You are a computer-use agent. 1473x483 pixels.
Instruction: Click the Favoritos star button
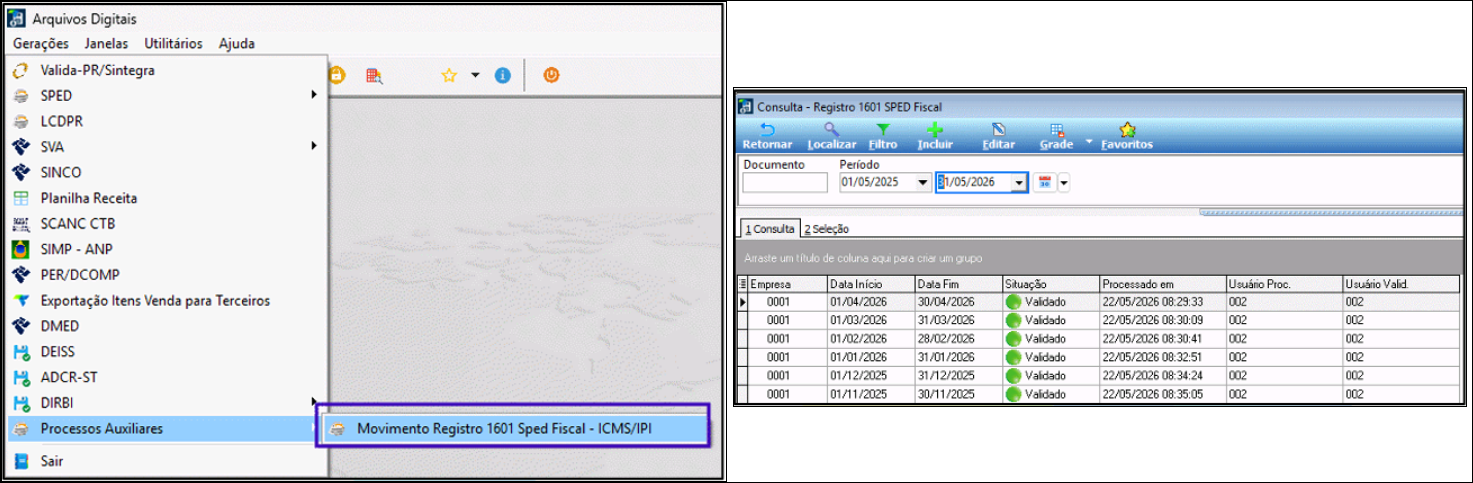[x=1127, y=136]
